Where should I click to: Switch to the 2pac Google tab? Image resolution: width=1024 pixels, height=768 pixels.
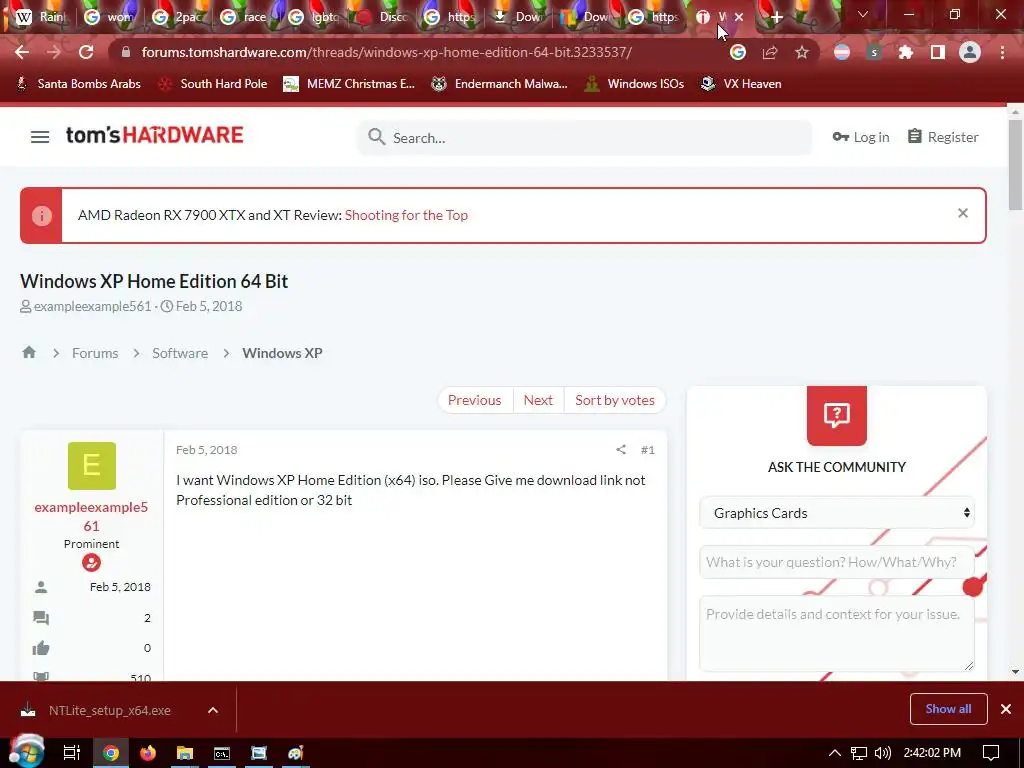[178, 17]
